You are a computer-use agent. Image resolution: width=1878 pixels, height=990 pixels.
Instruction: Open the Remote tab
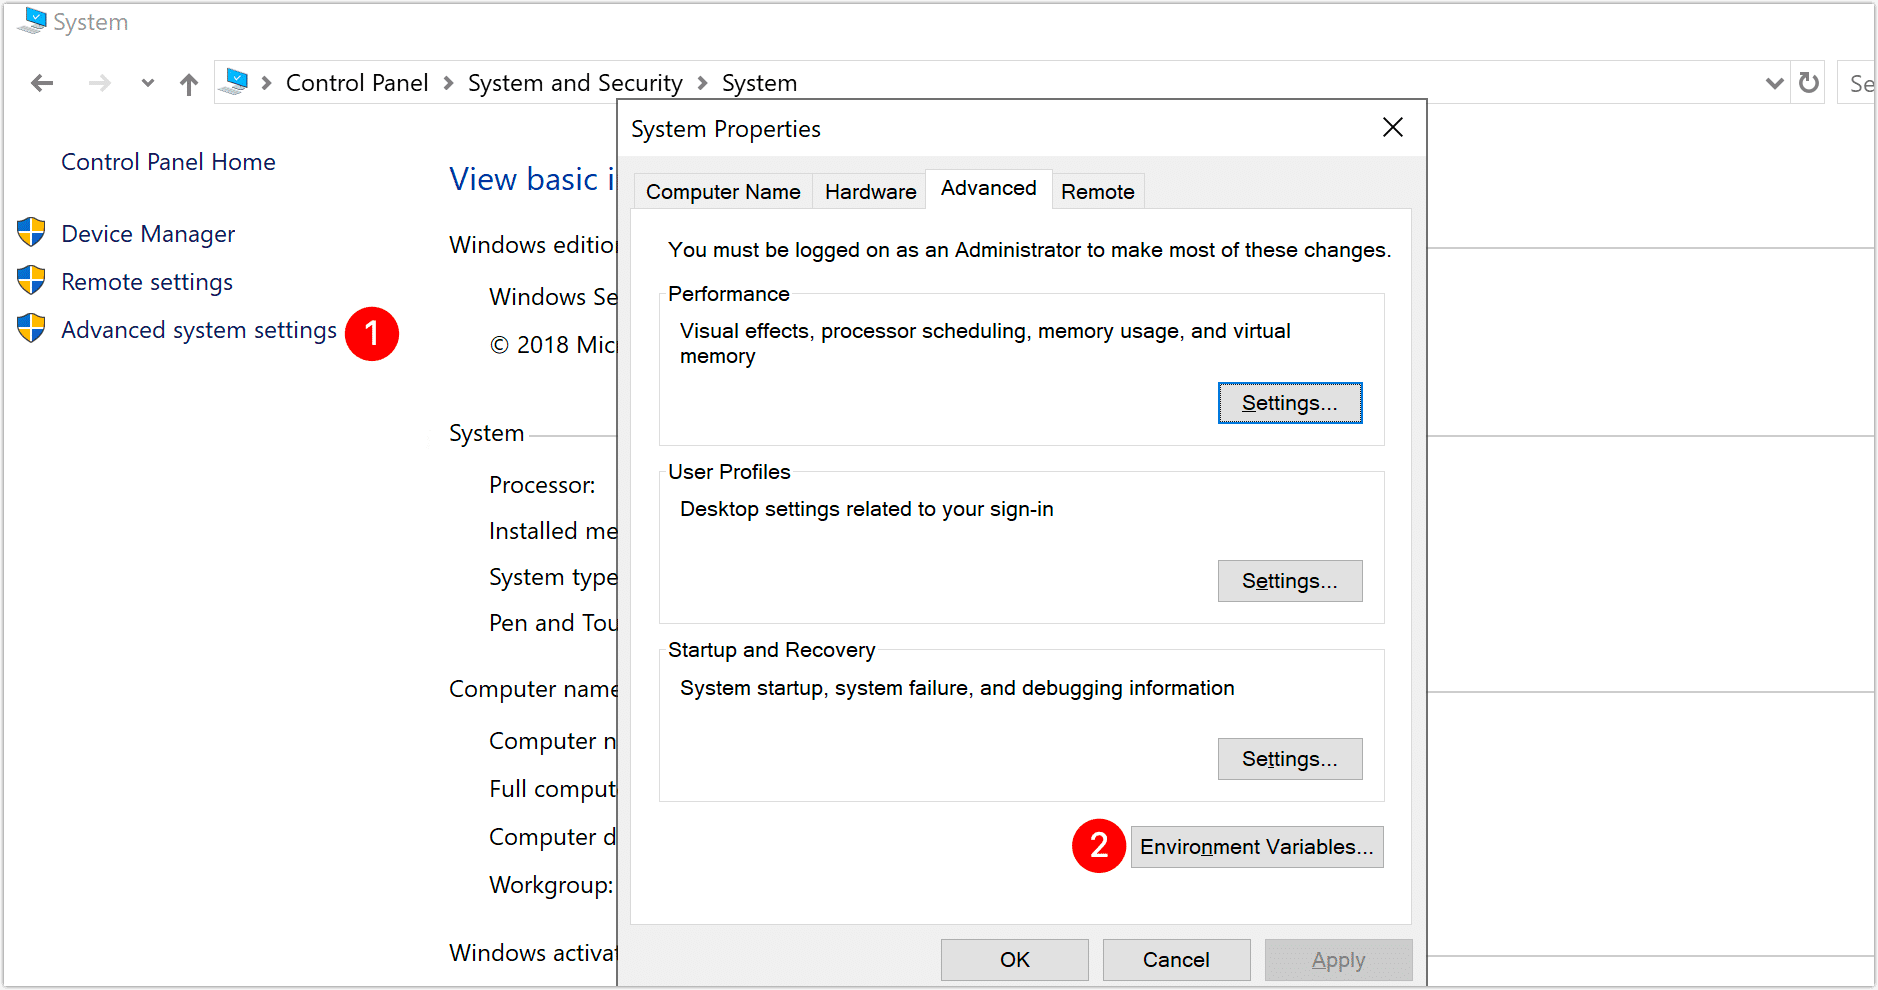(x=1097, y=191)
